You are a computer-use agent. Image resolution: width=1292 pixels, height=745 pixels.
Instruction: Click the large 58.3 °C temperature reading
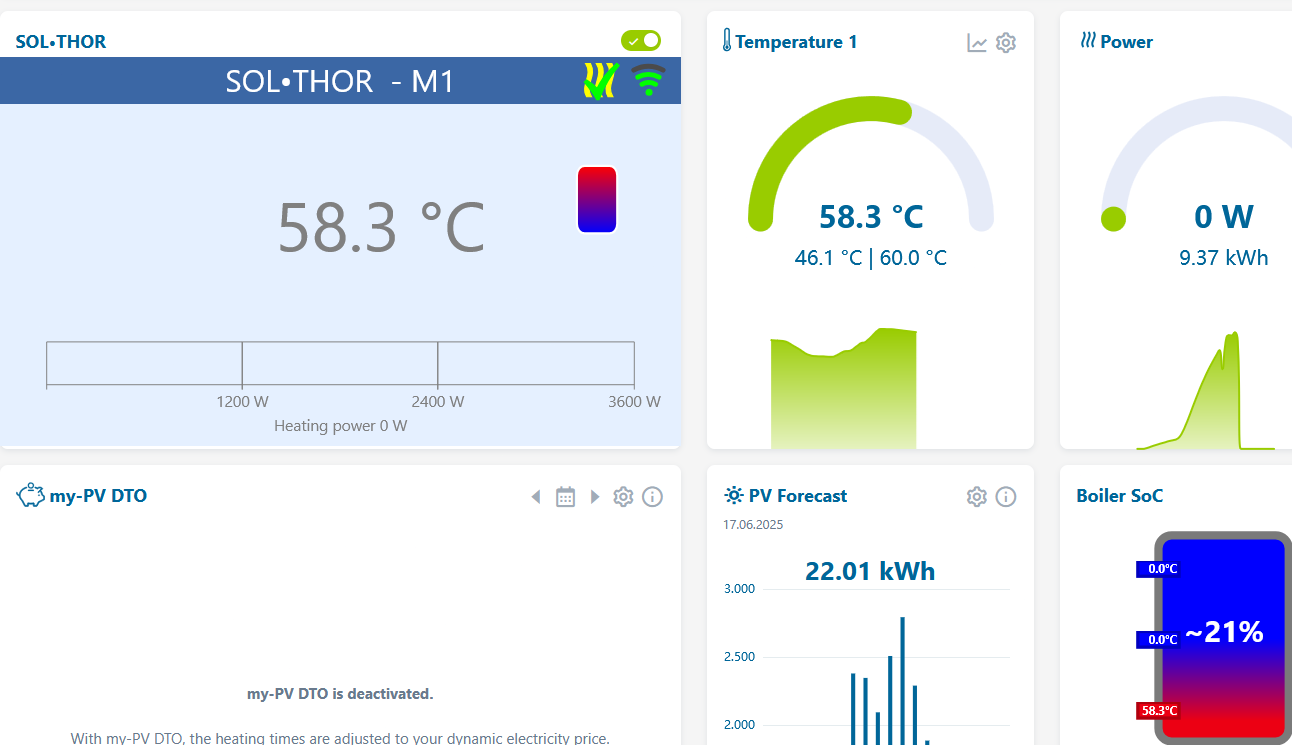click(x=380, y=228)
